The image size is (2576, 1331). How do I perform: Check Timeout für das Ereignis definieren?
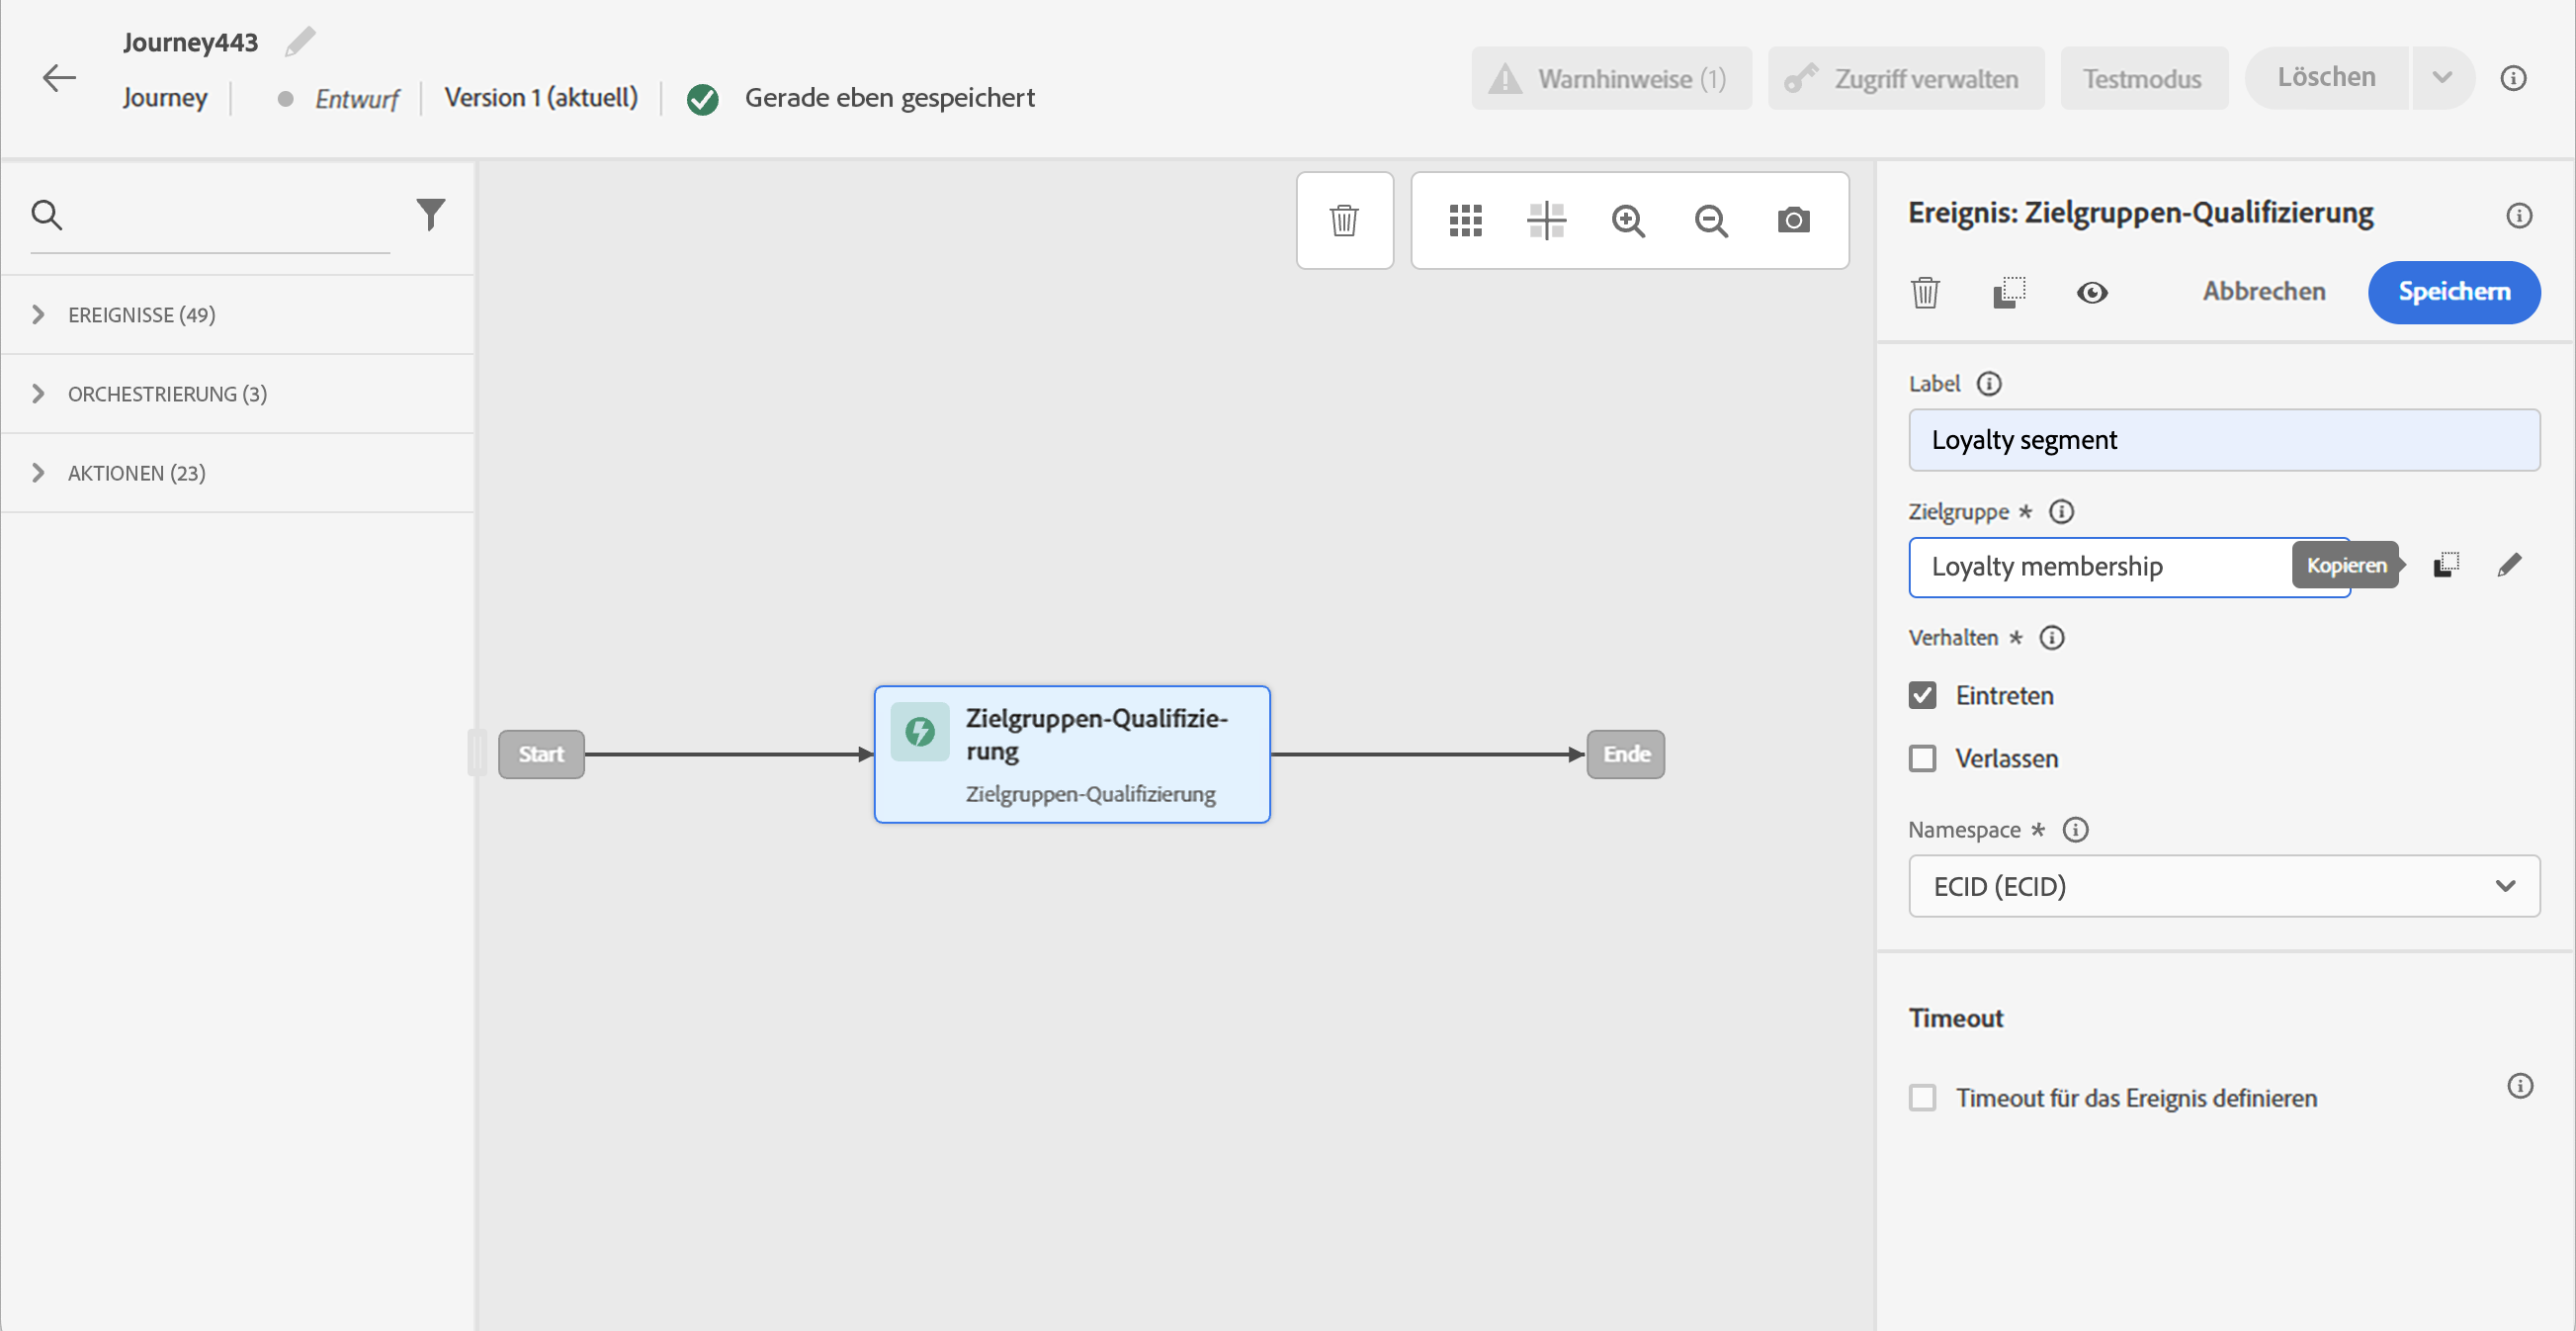click(x=1922, y=1098)
